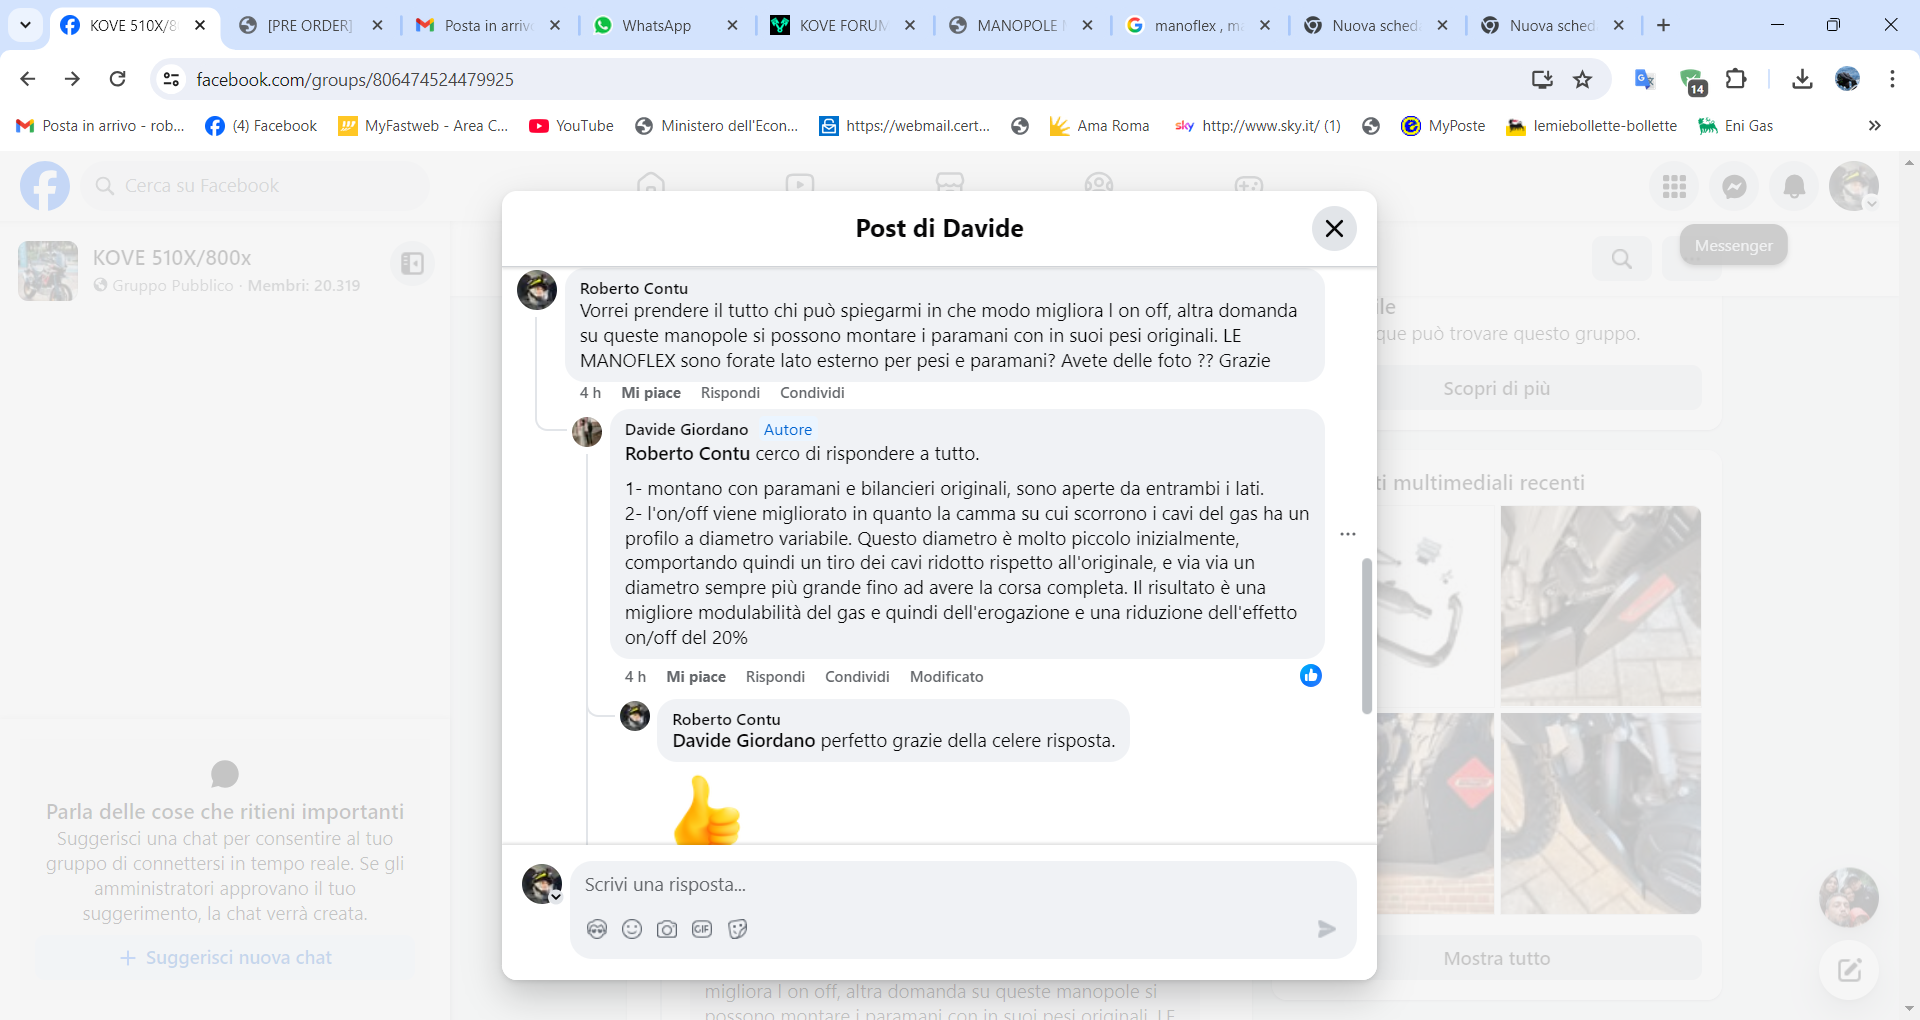Open three-dot options on Davide's comment
The image size is (1920, 1020).
coord(1348,534)
